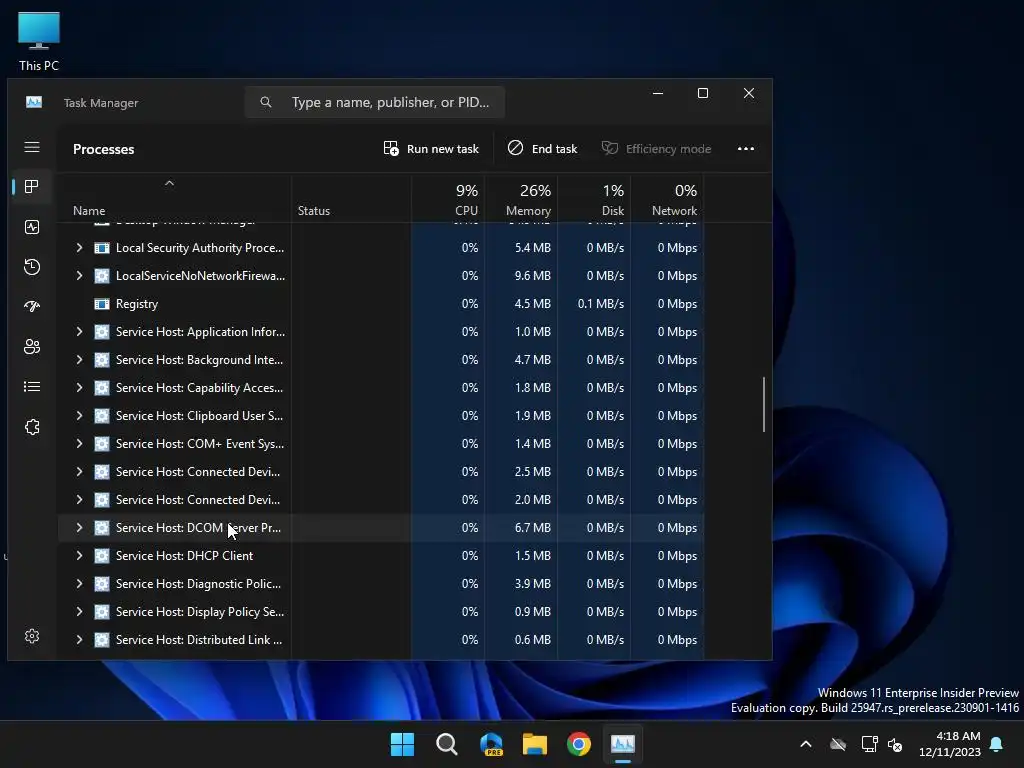Screen dimensions: 1024x768
Task: Open clock and date in taskbar
Action: tap(950, 744)
